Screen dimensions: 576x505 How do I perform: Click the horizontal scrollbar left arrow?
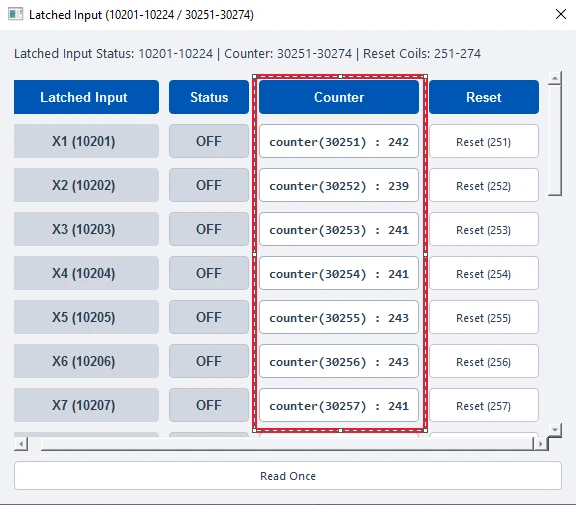[x=21, y=444]
